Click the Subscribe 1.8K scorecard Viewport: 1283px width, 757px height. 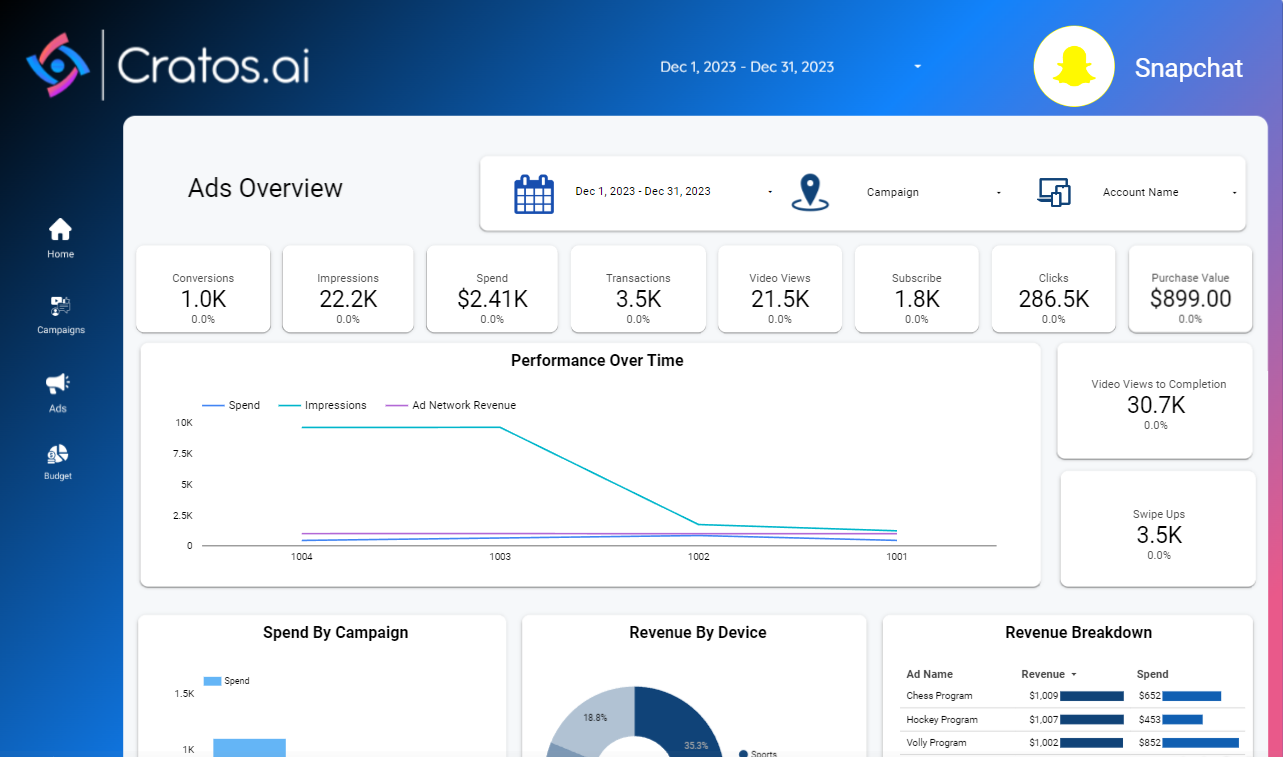[x=917, y=289]
